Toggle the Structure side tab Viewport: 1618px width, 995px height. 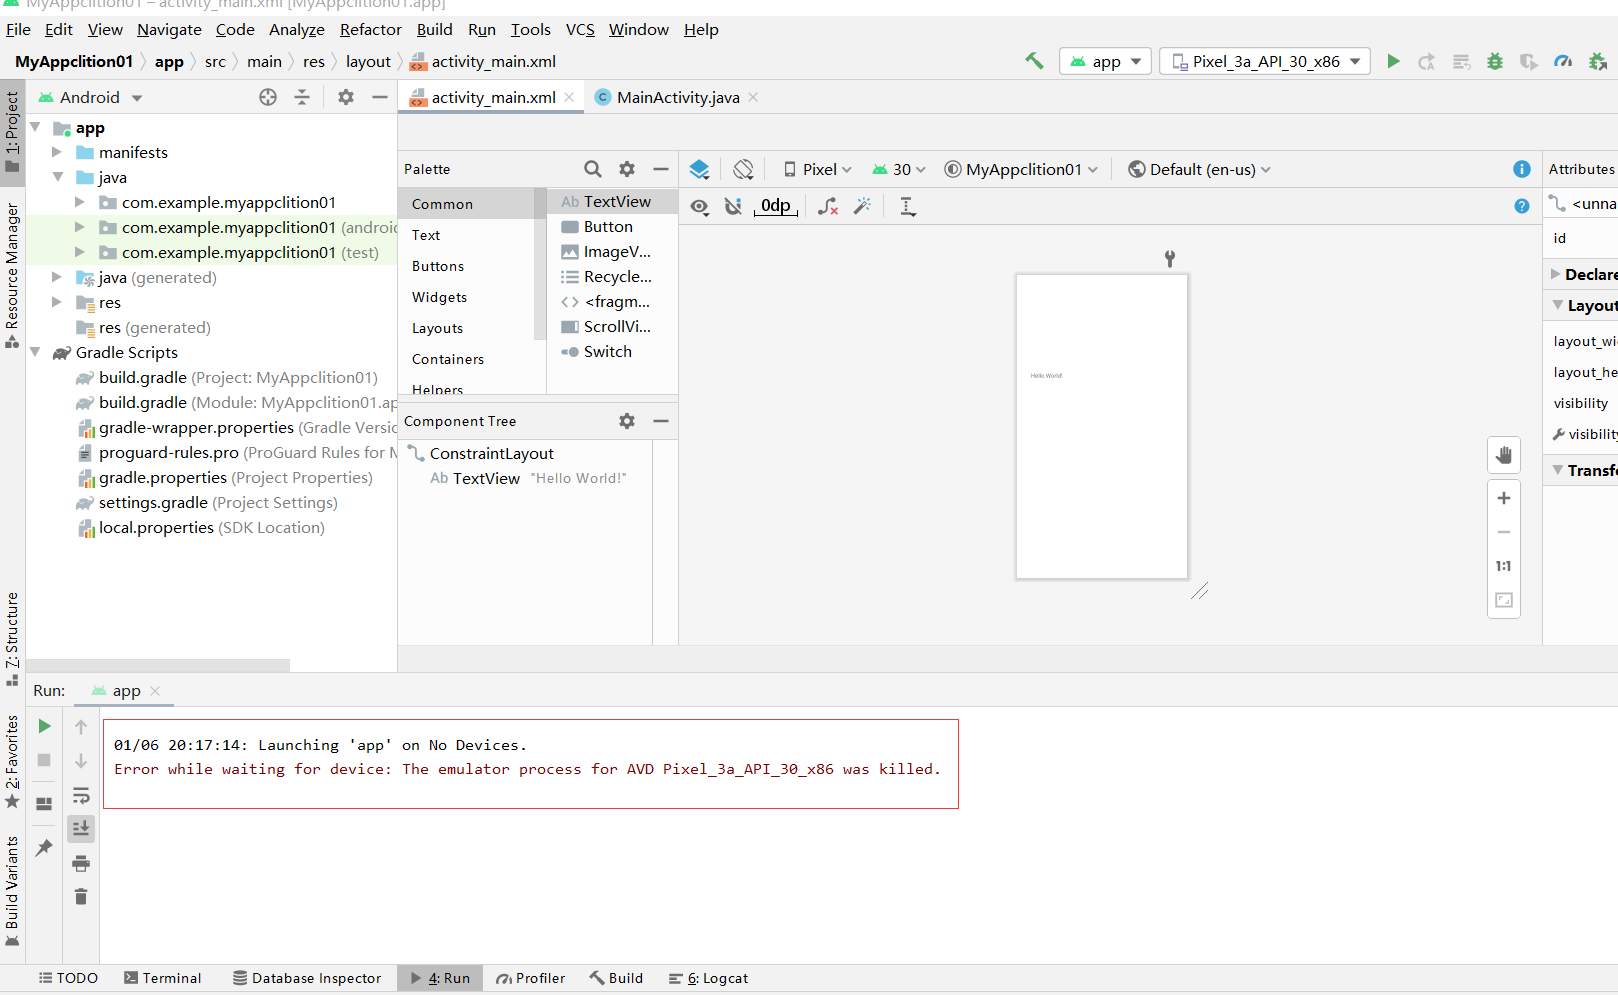pyautogui.click(x=12, y=639)
